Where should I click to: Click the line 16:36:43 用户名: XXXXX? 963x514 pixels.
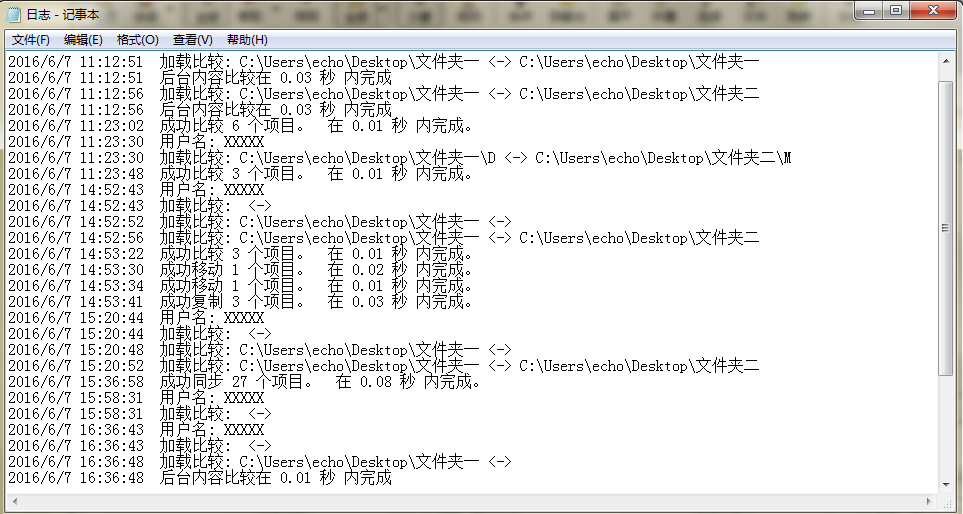[136, 429]
